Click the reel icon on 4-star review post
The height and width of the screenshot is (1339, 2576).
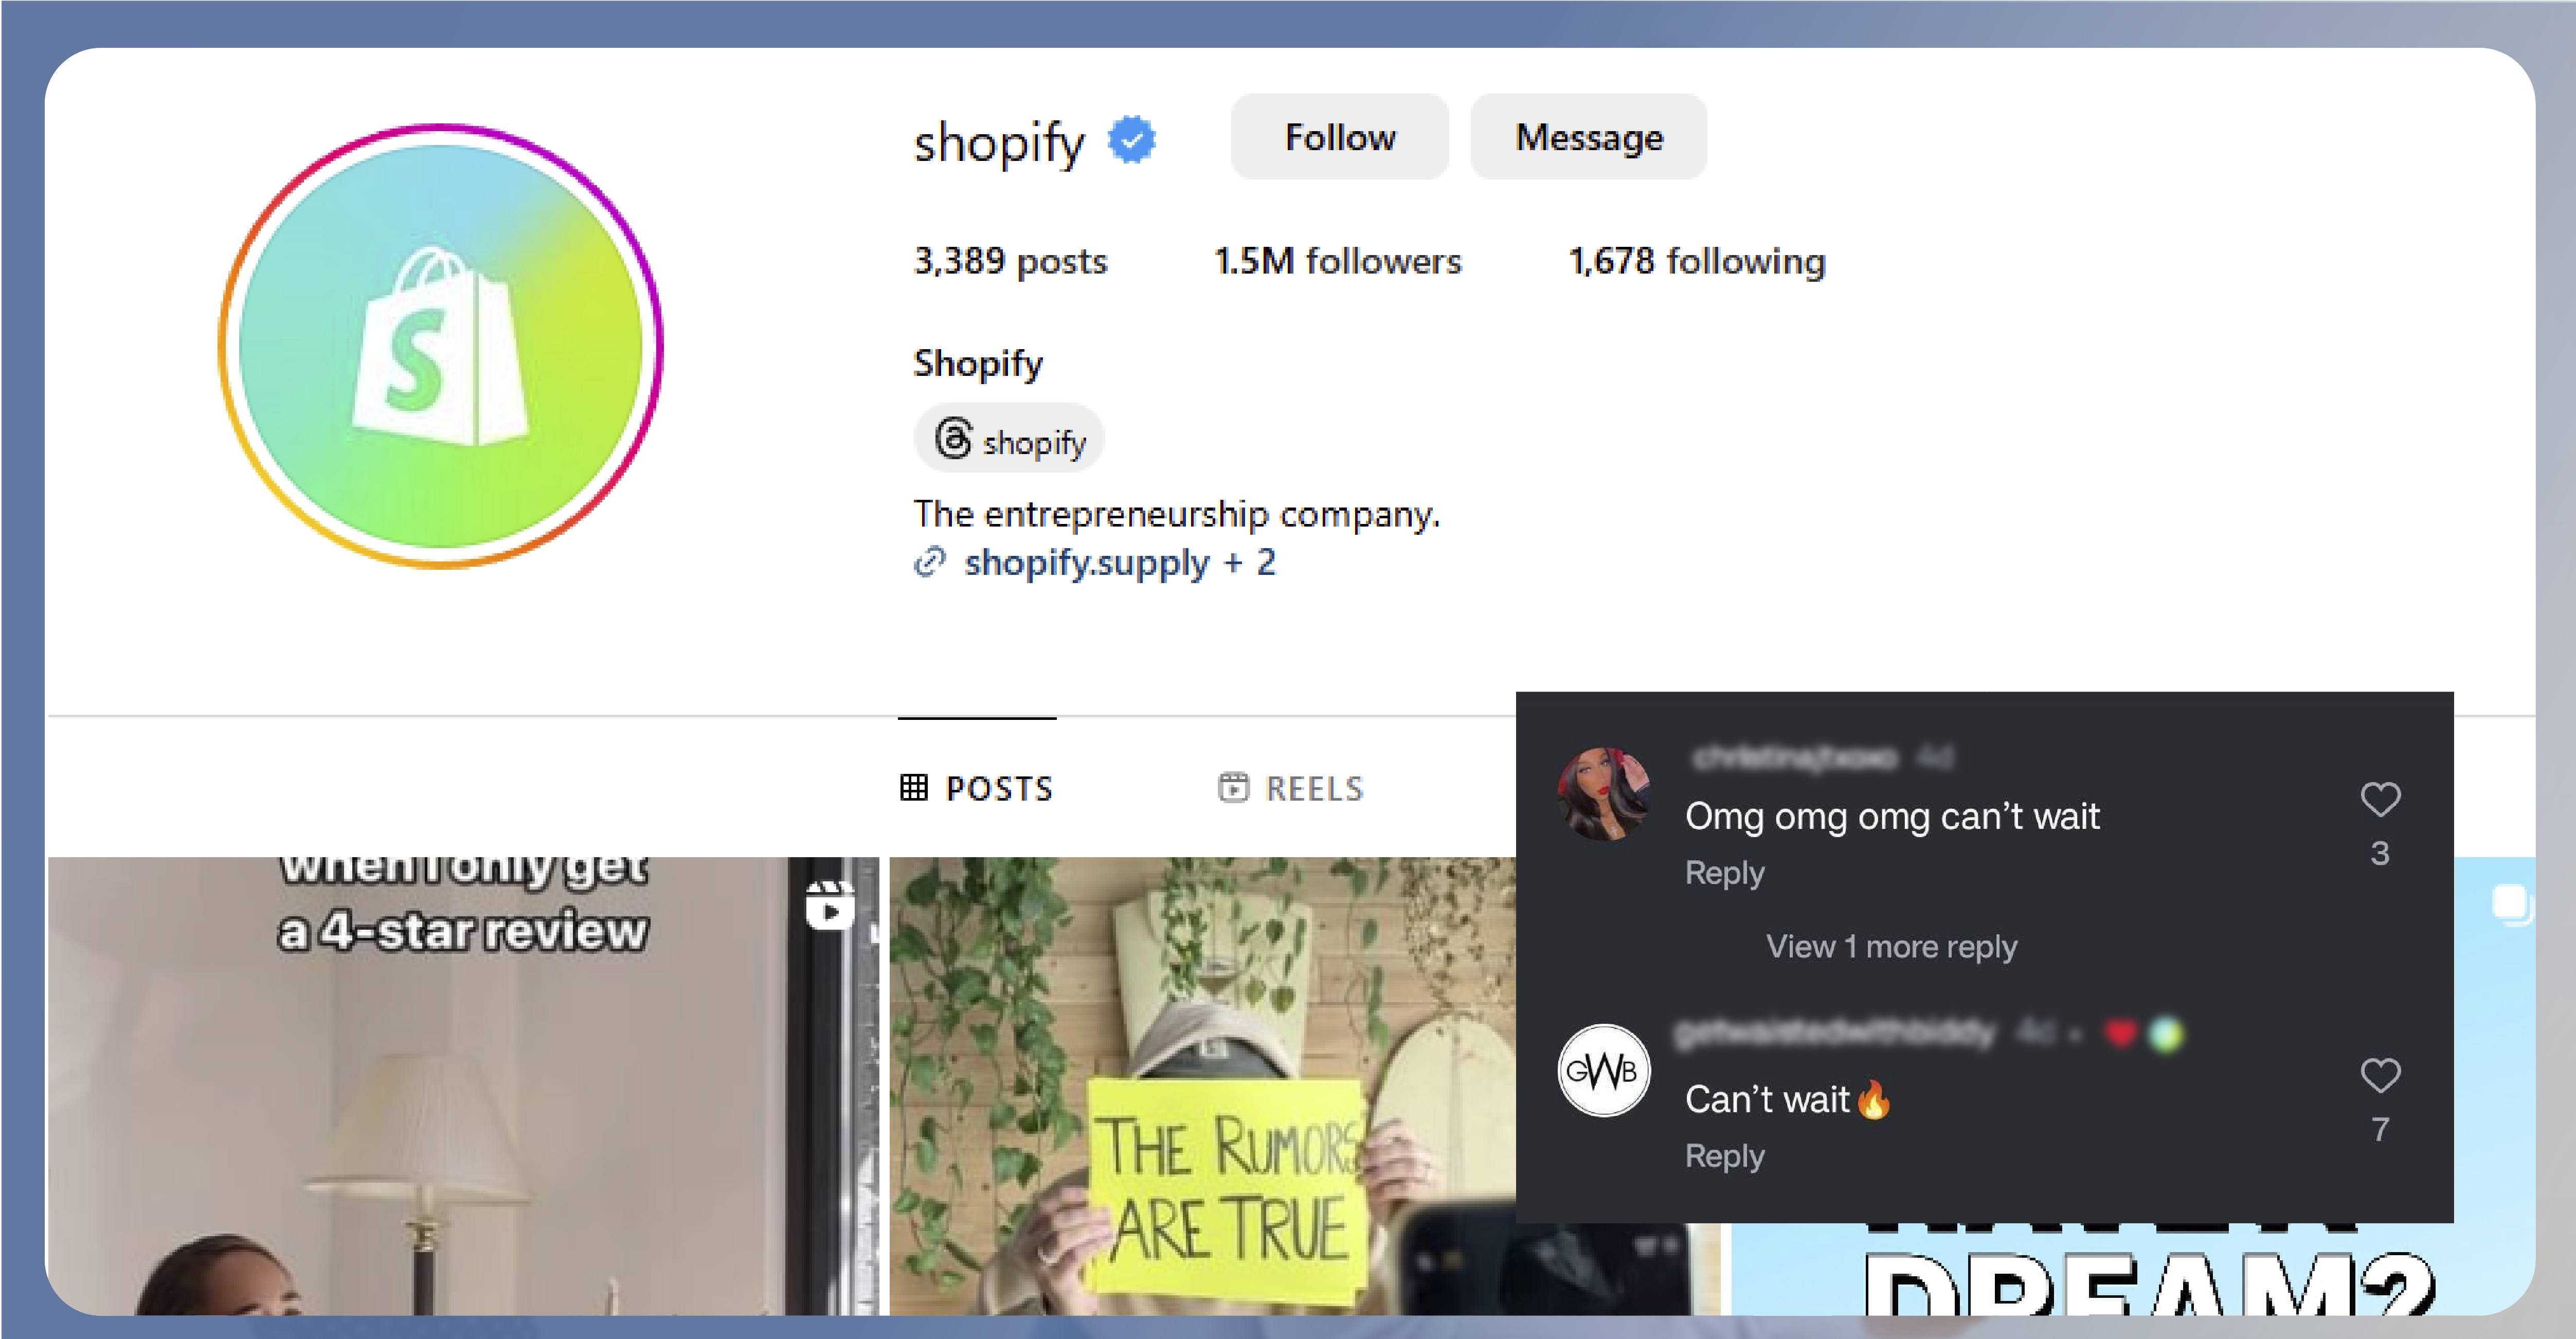[829, 905]
